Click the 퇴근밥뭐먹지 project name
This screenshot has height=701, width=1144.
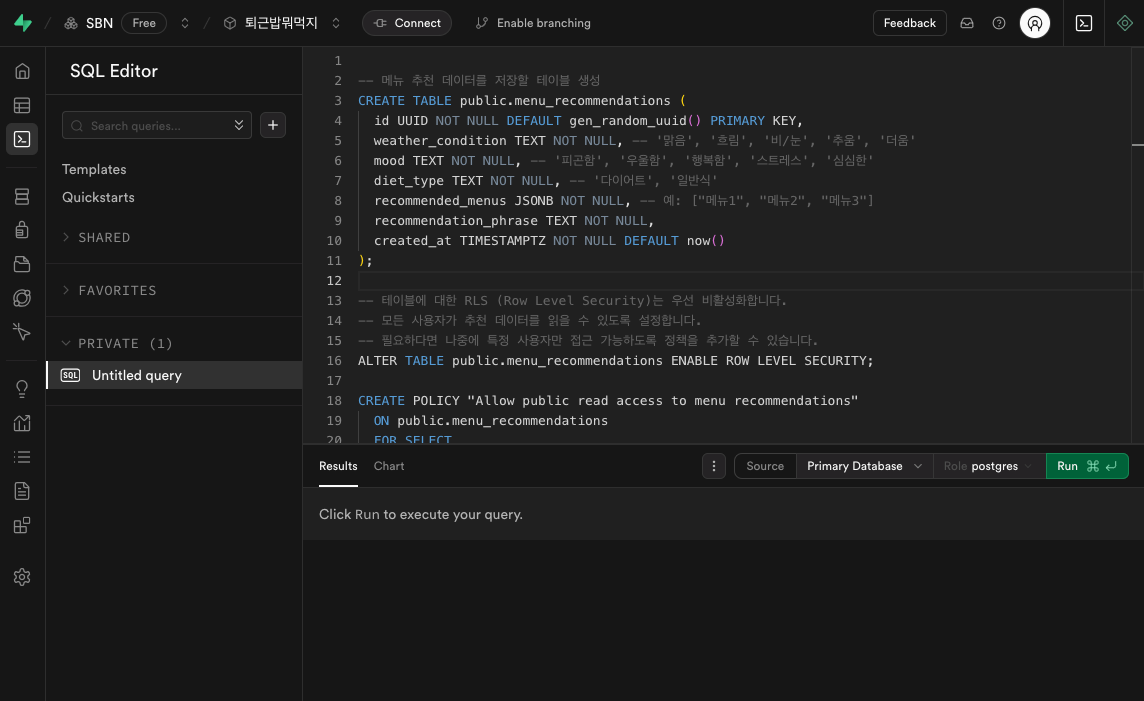281,23
